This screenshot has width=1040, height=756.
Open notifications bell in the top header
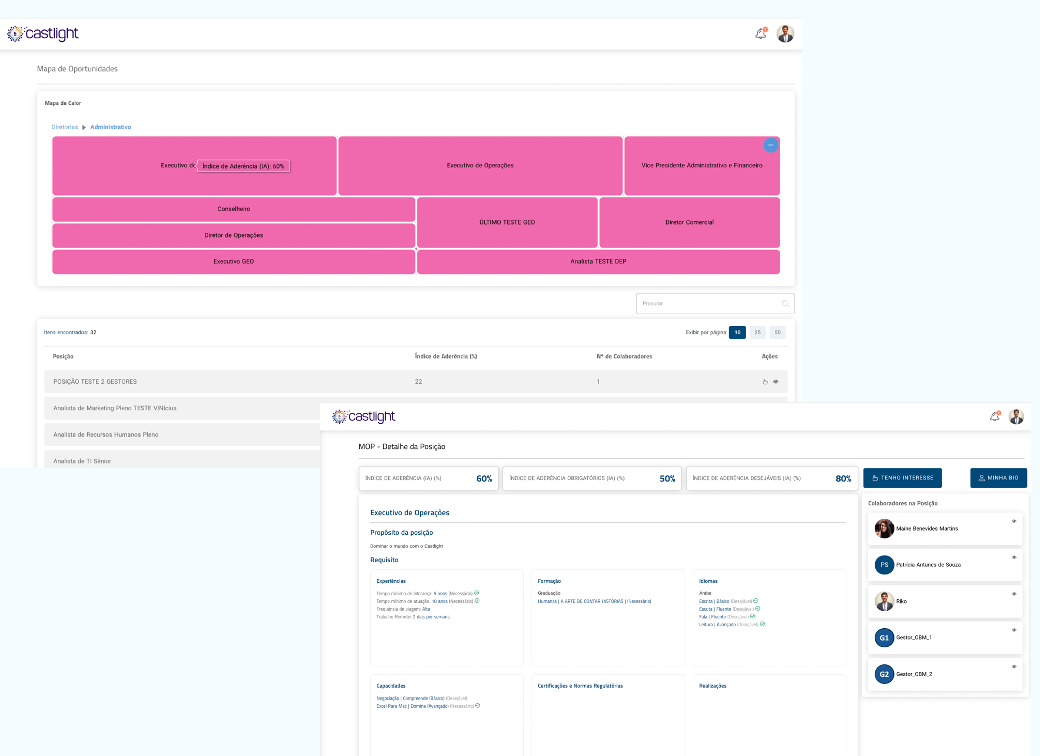coord(761,34)
